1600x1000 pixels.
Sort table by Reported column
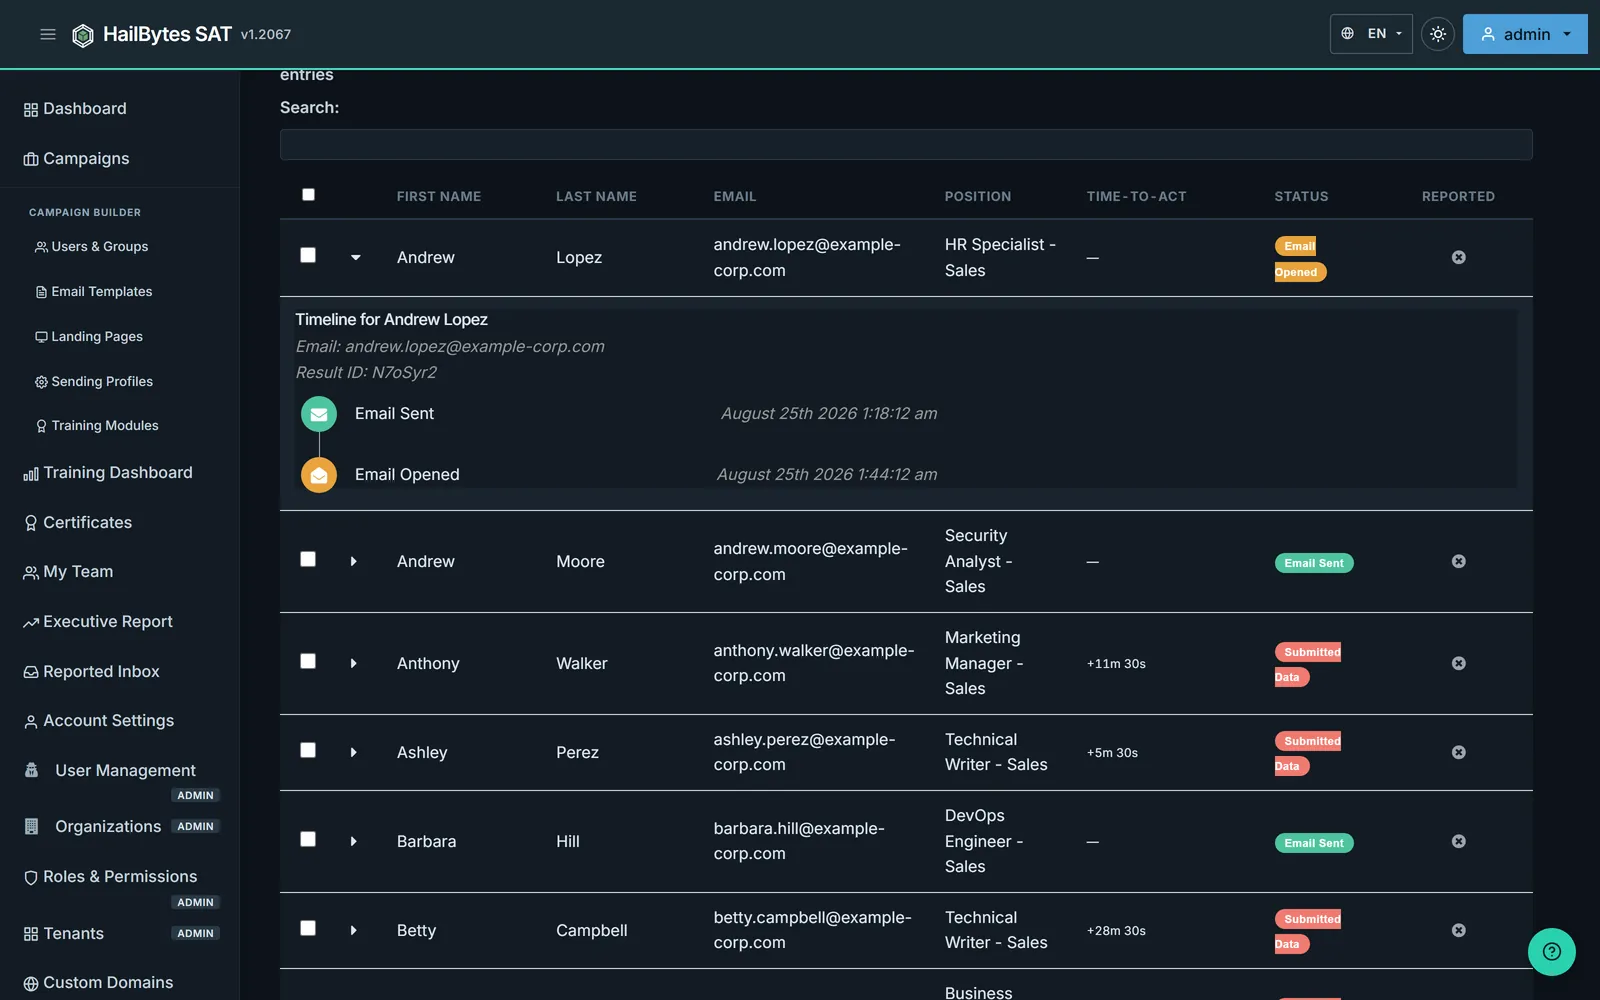1458,197
